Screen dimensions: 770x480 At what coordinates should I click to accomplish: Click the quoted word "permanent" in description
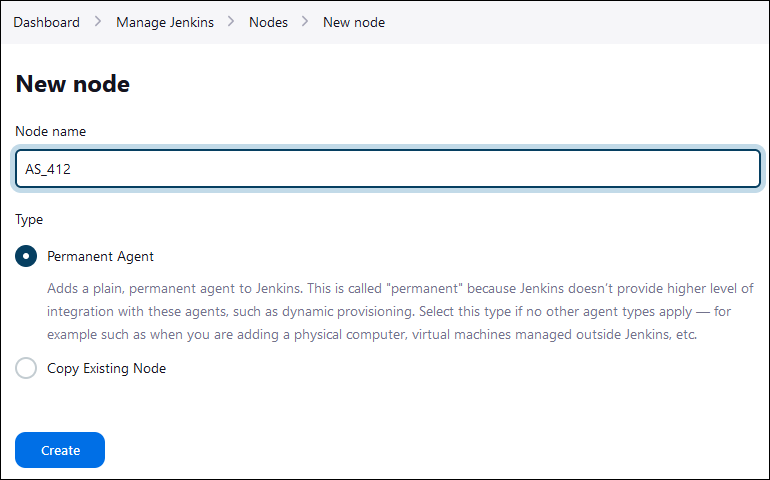point(425,288)
